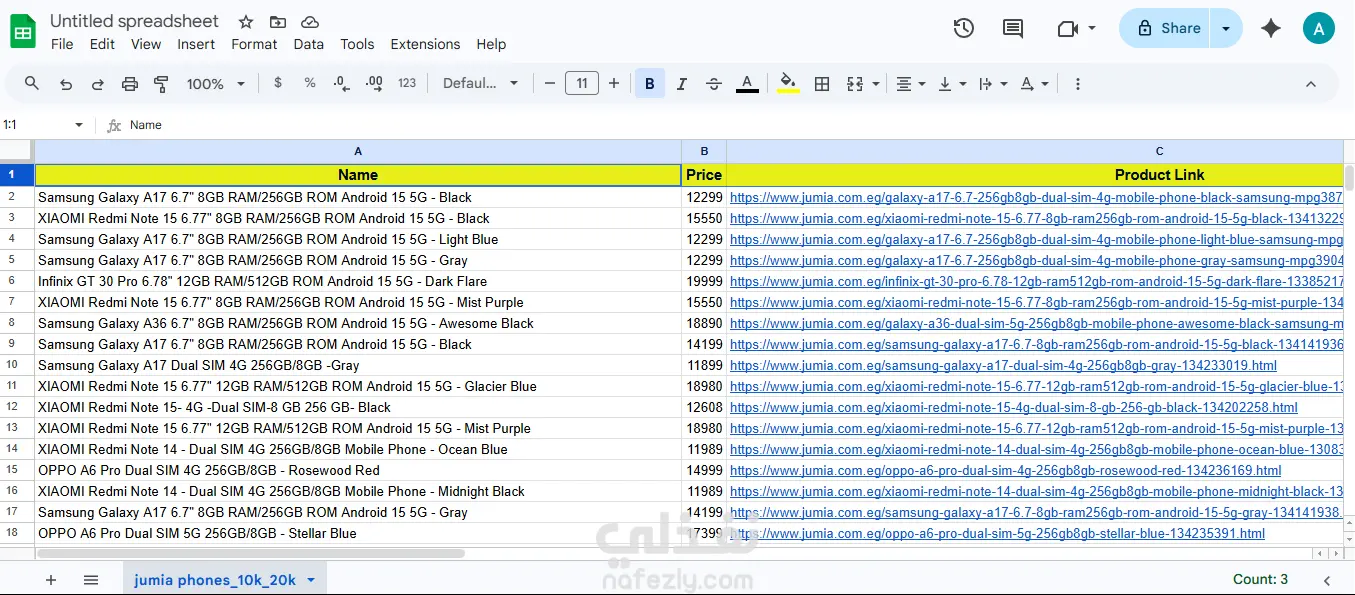
Task: Open the vertical align dropdown
Action: 952,84
